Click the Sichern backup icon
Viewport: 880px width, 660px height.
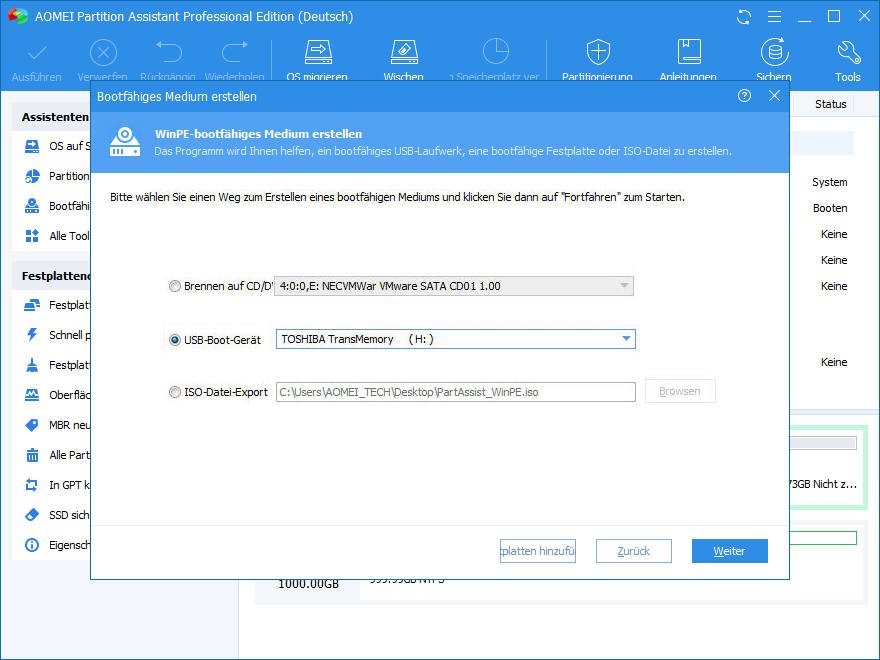coord(774,52)
